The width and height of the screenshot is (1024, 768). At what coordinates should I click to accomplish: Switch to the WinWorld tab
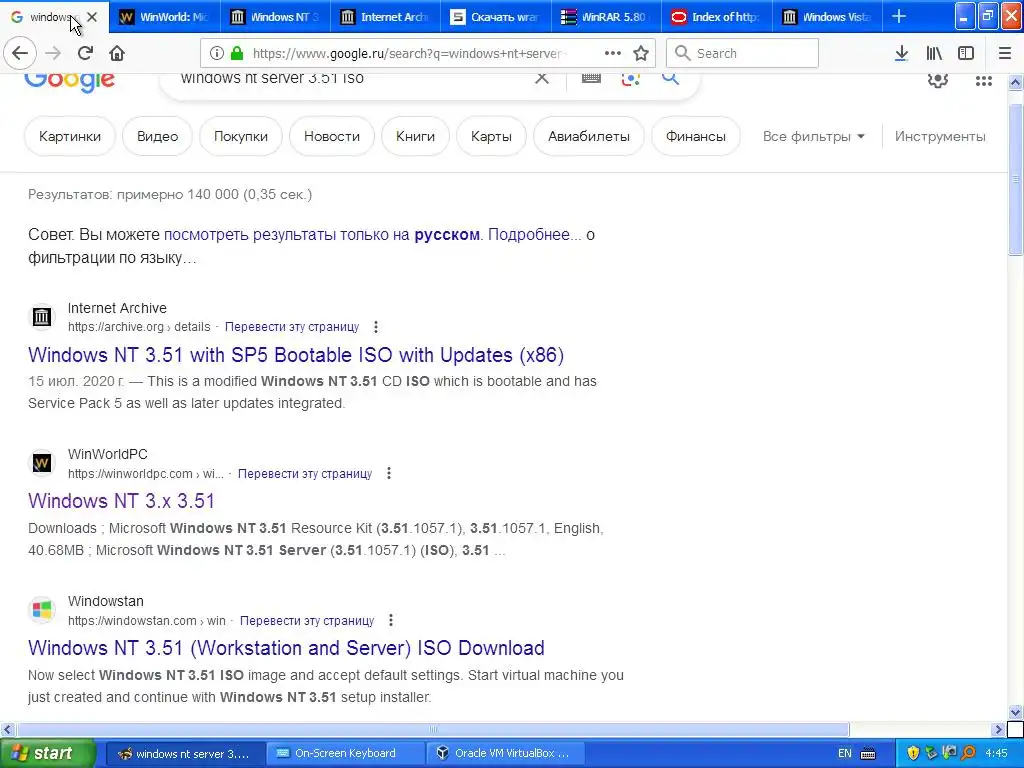[165, 17]
